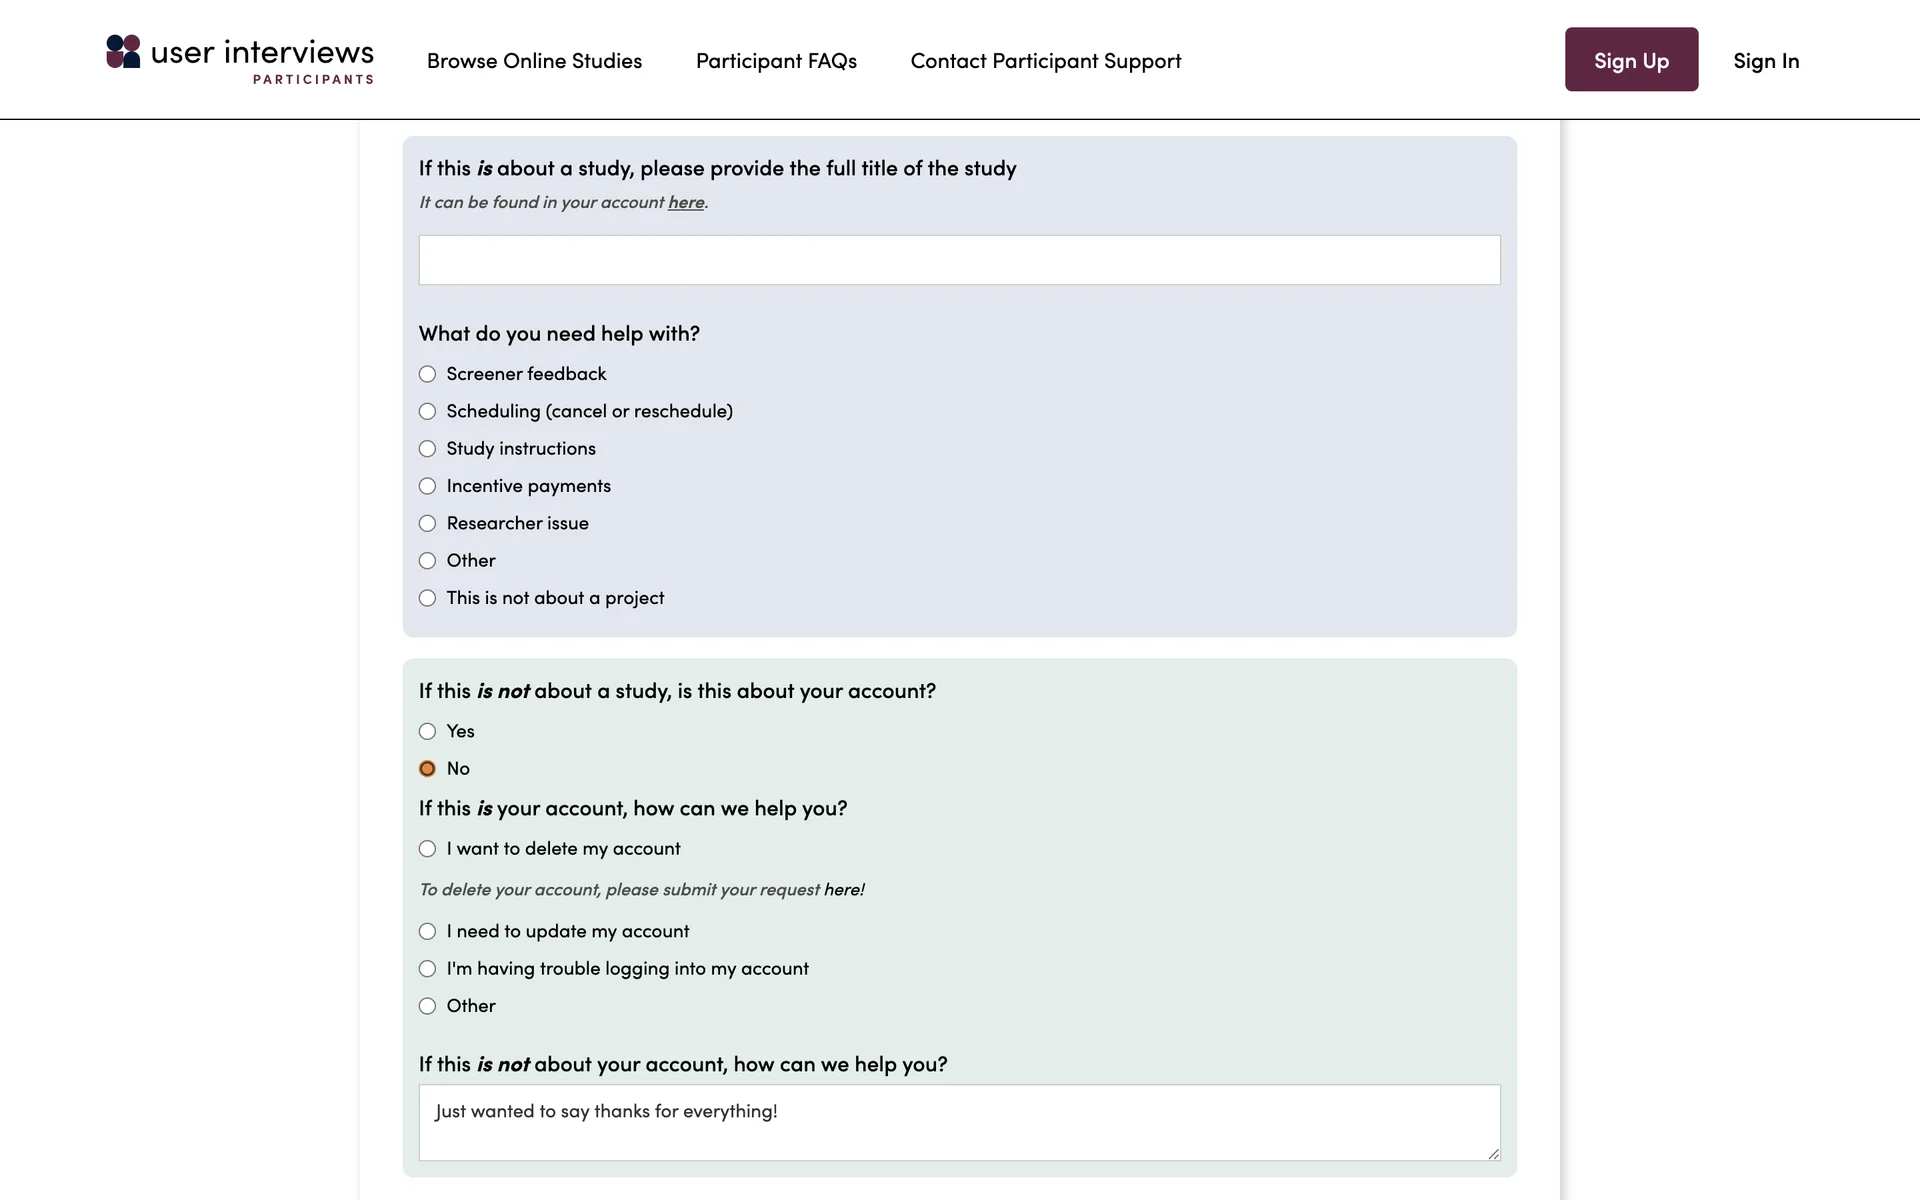Click the Sign In link
Screen dimensions: 1920x1200
pyautogui.click(x=1765, y=61)
